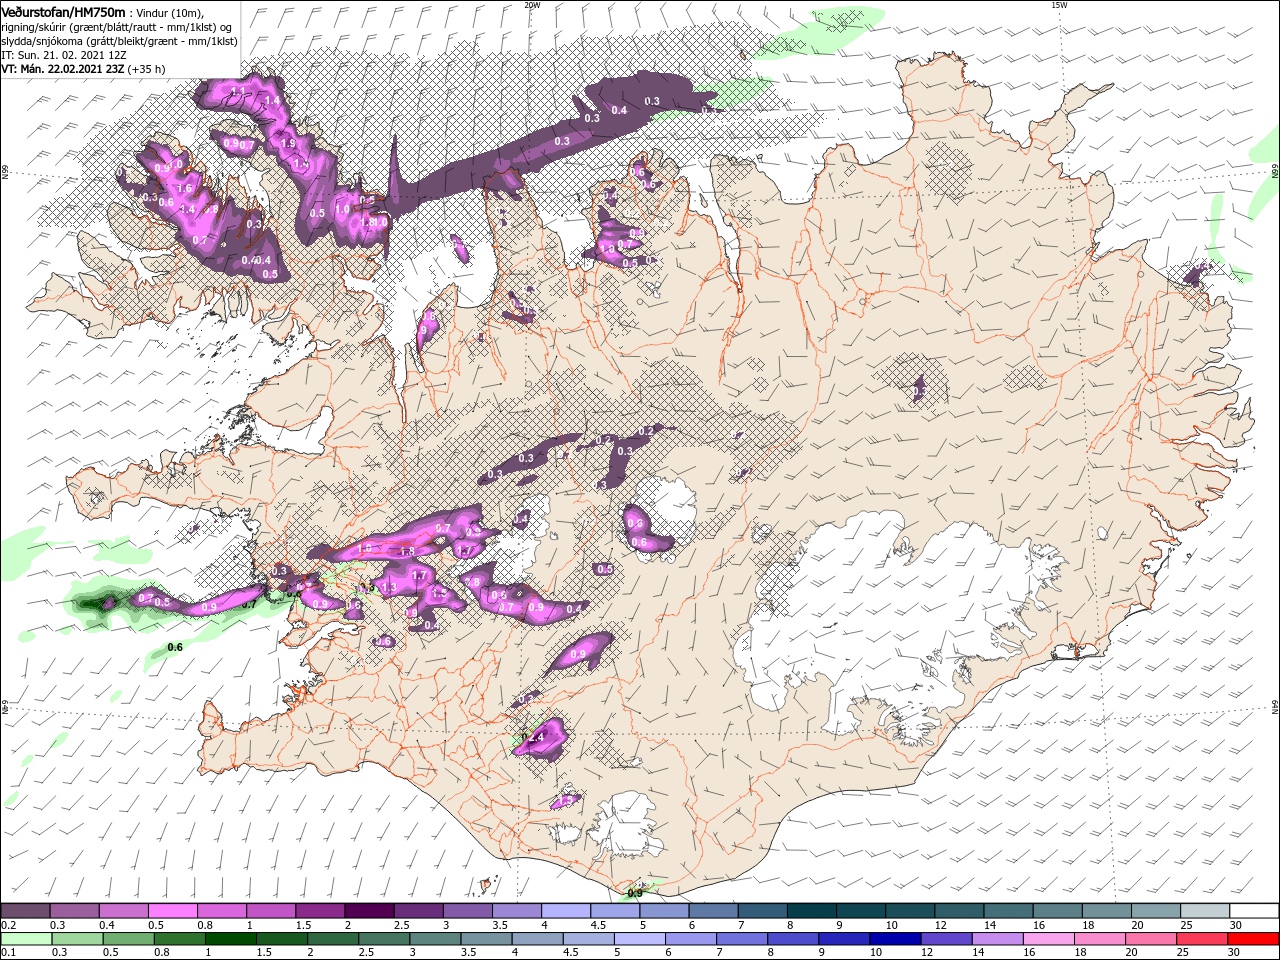Click the 'IT: Sun. 21. 02. 2021 12Z' line
The height and width of the screenshot is (960, 1280).
pyautogui.click(x=64, y=55)
